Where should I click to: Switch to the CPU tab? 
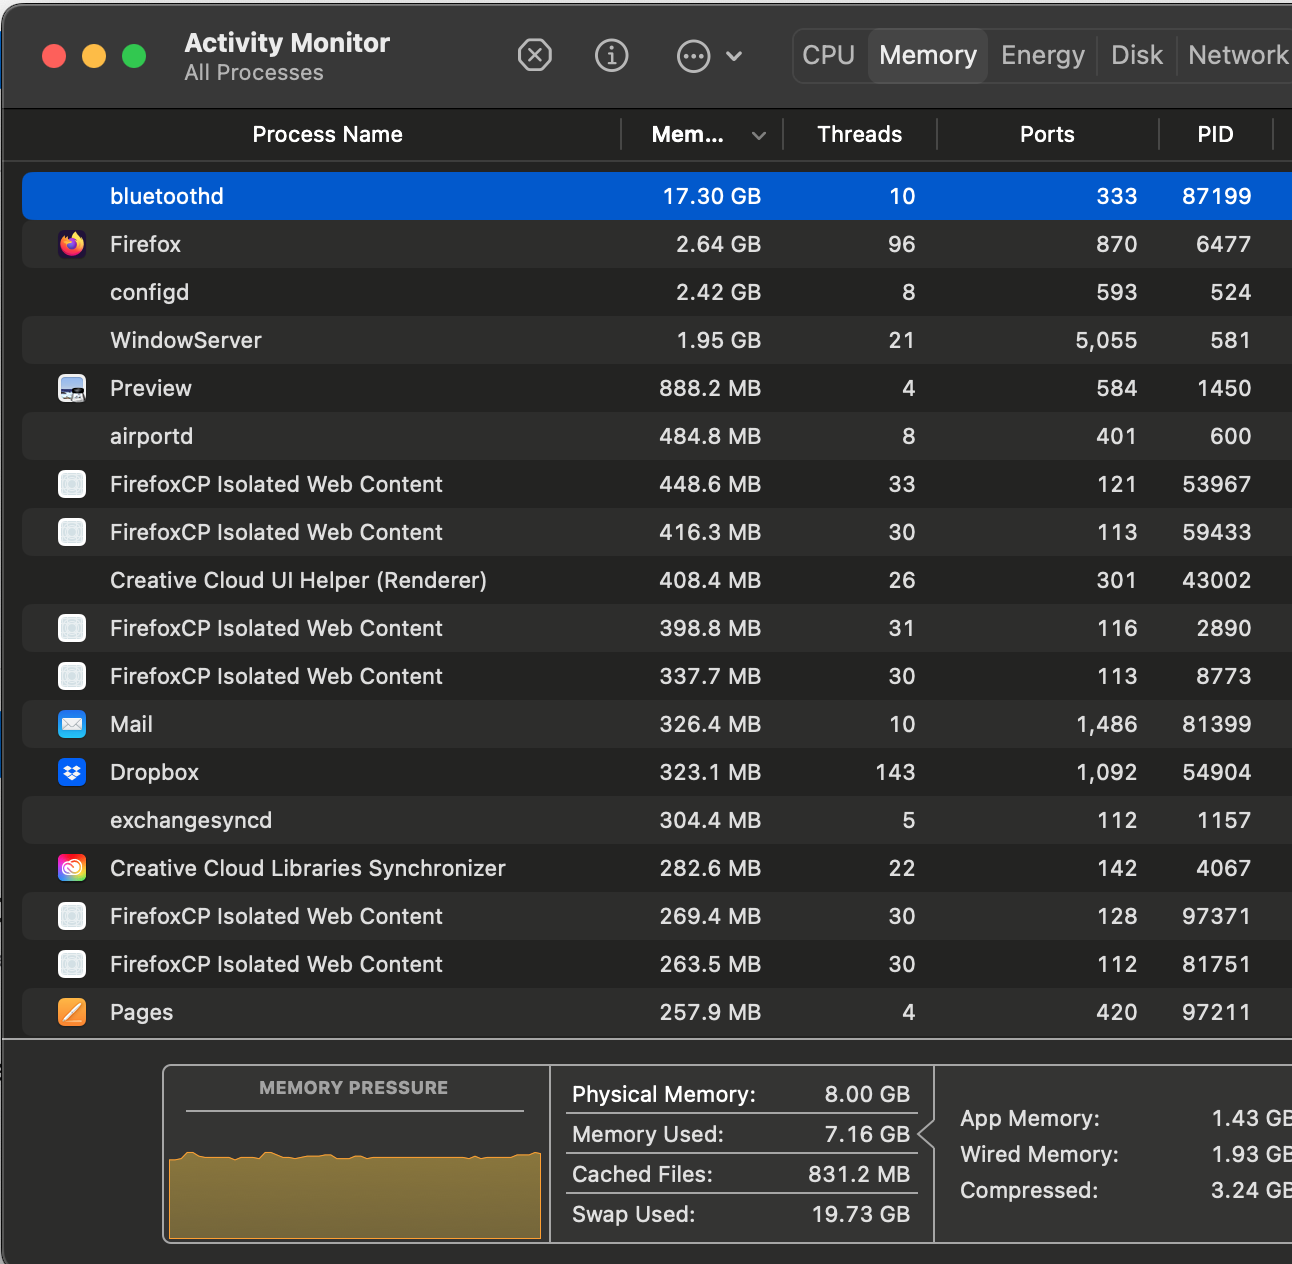(x=828, y=55)
